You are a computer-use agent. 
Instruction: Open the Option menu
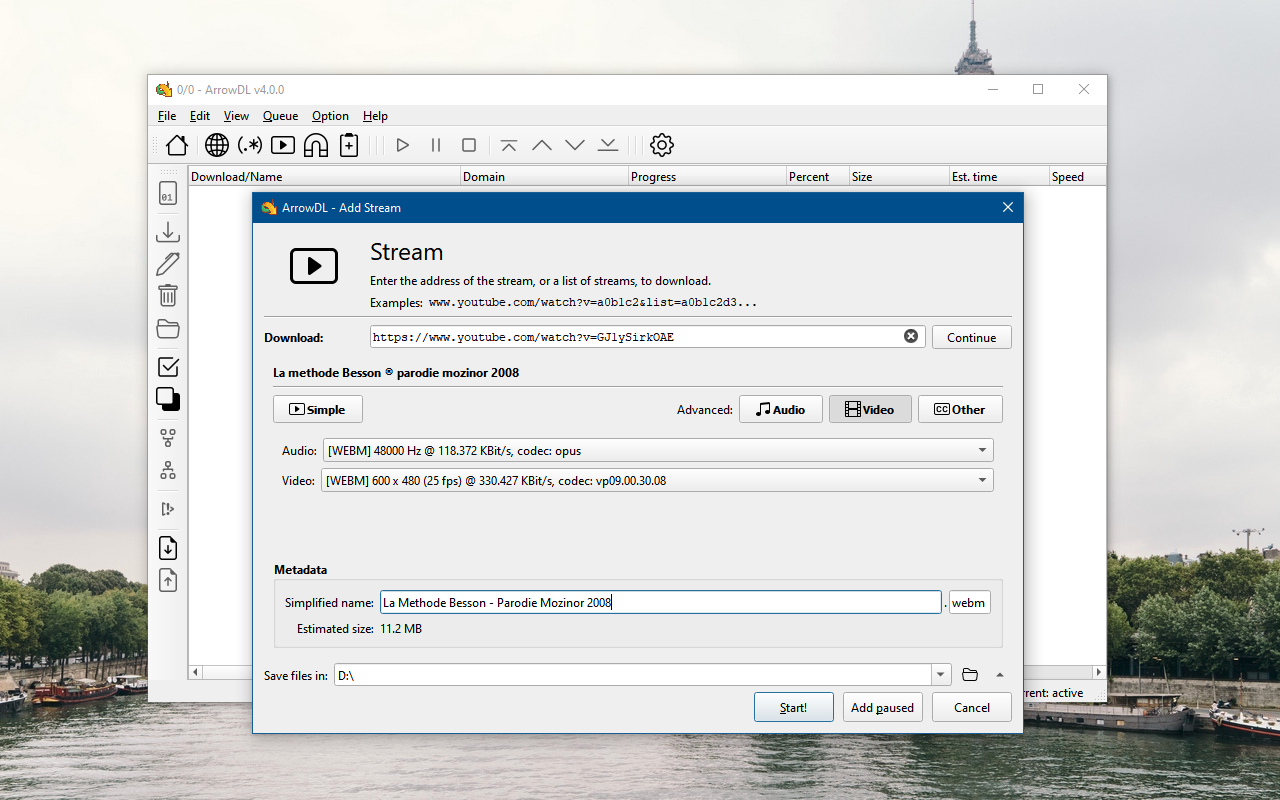330,115
